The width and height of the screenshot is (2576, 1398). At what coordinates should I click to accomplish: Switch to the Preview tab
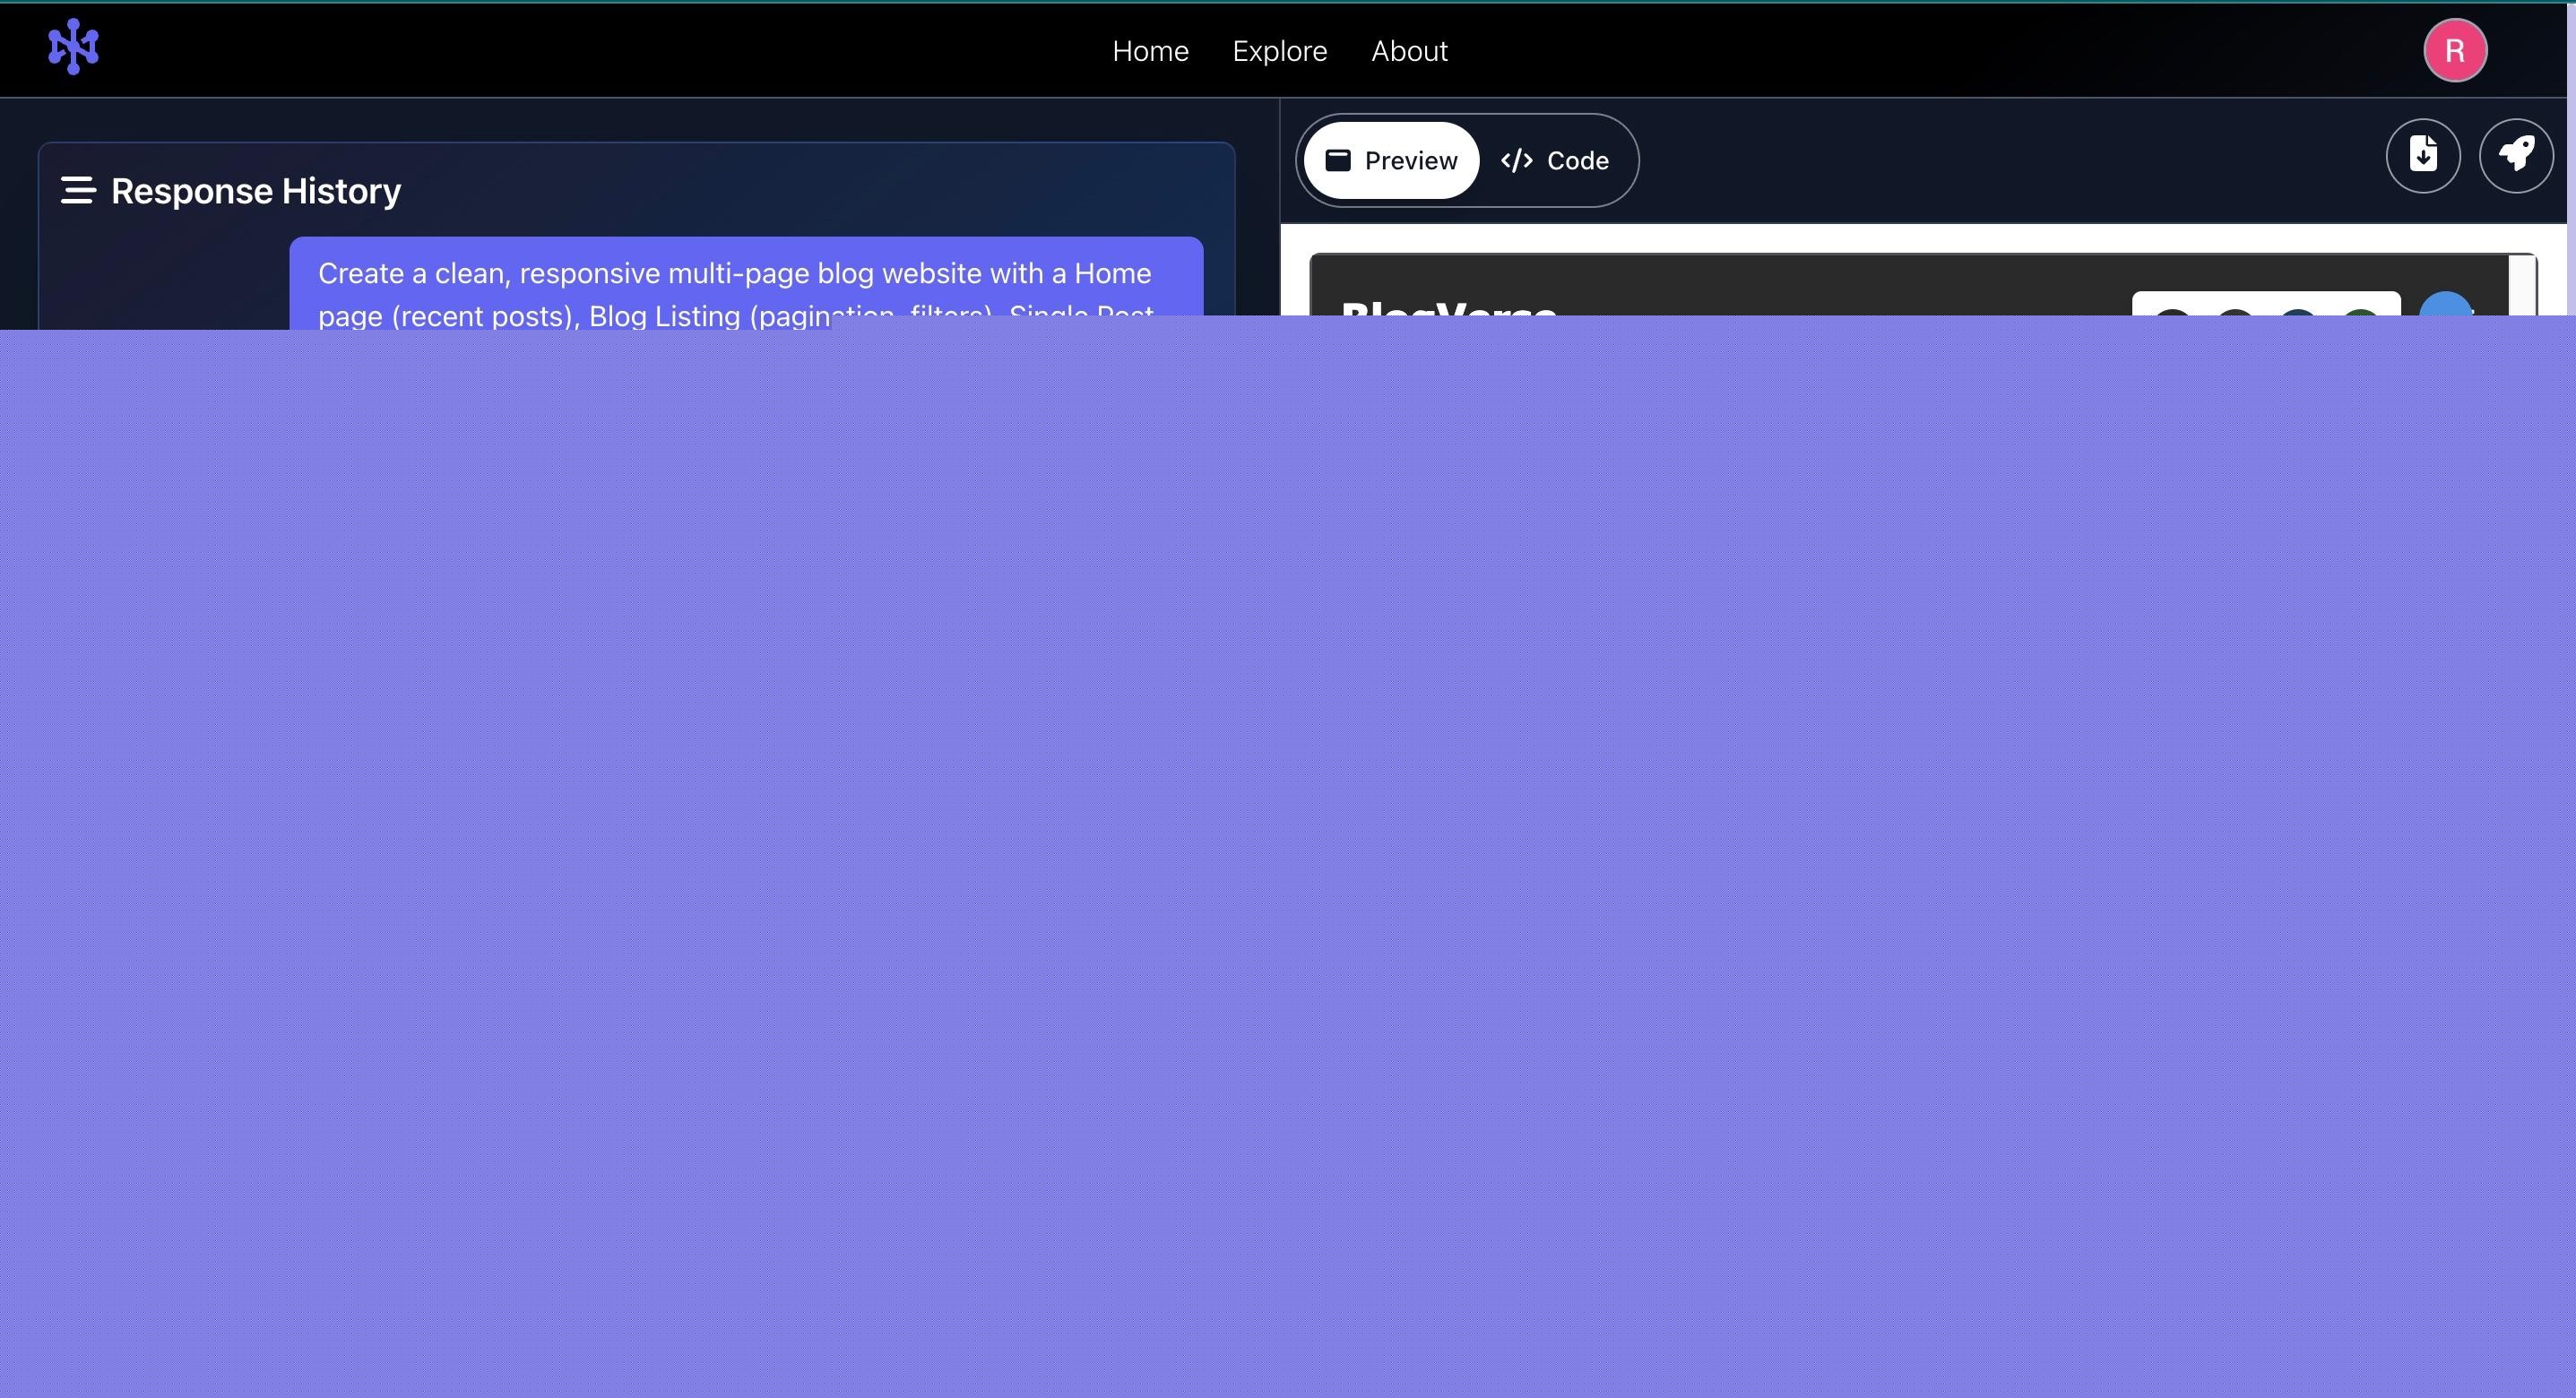(x=1391, y=161)
